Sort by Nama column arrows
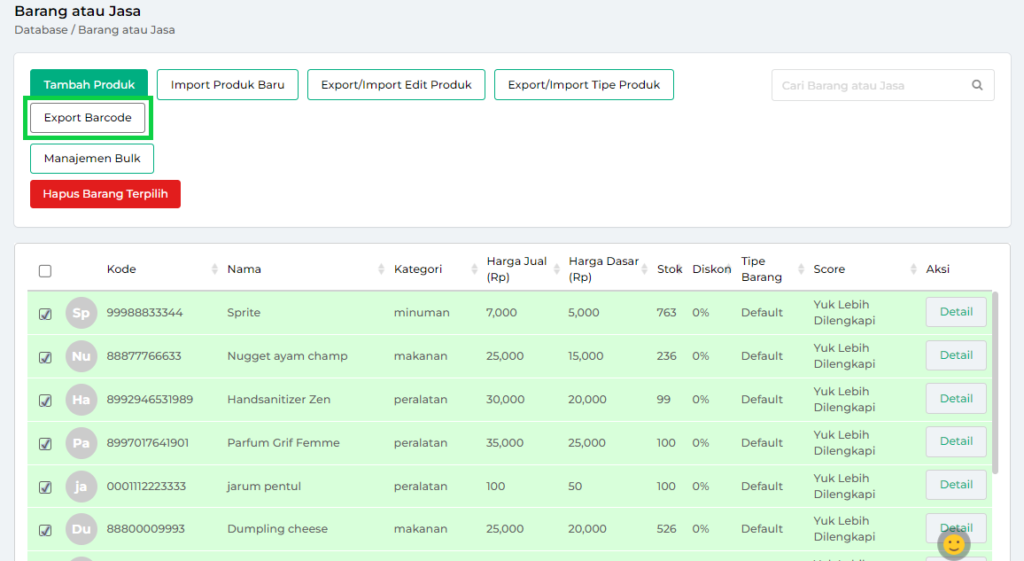 pyautogui.click(x=381, y=270)
